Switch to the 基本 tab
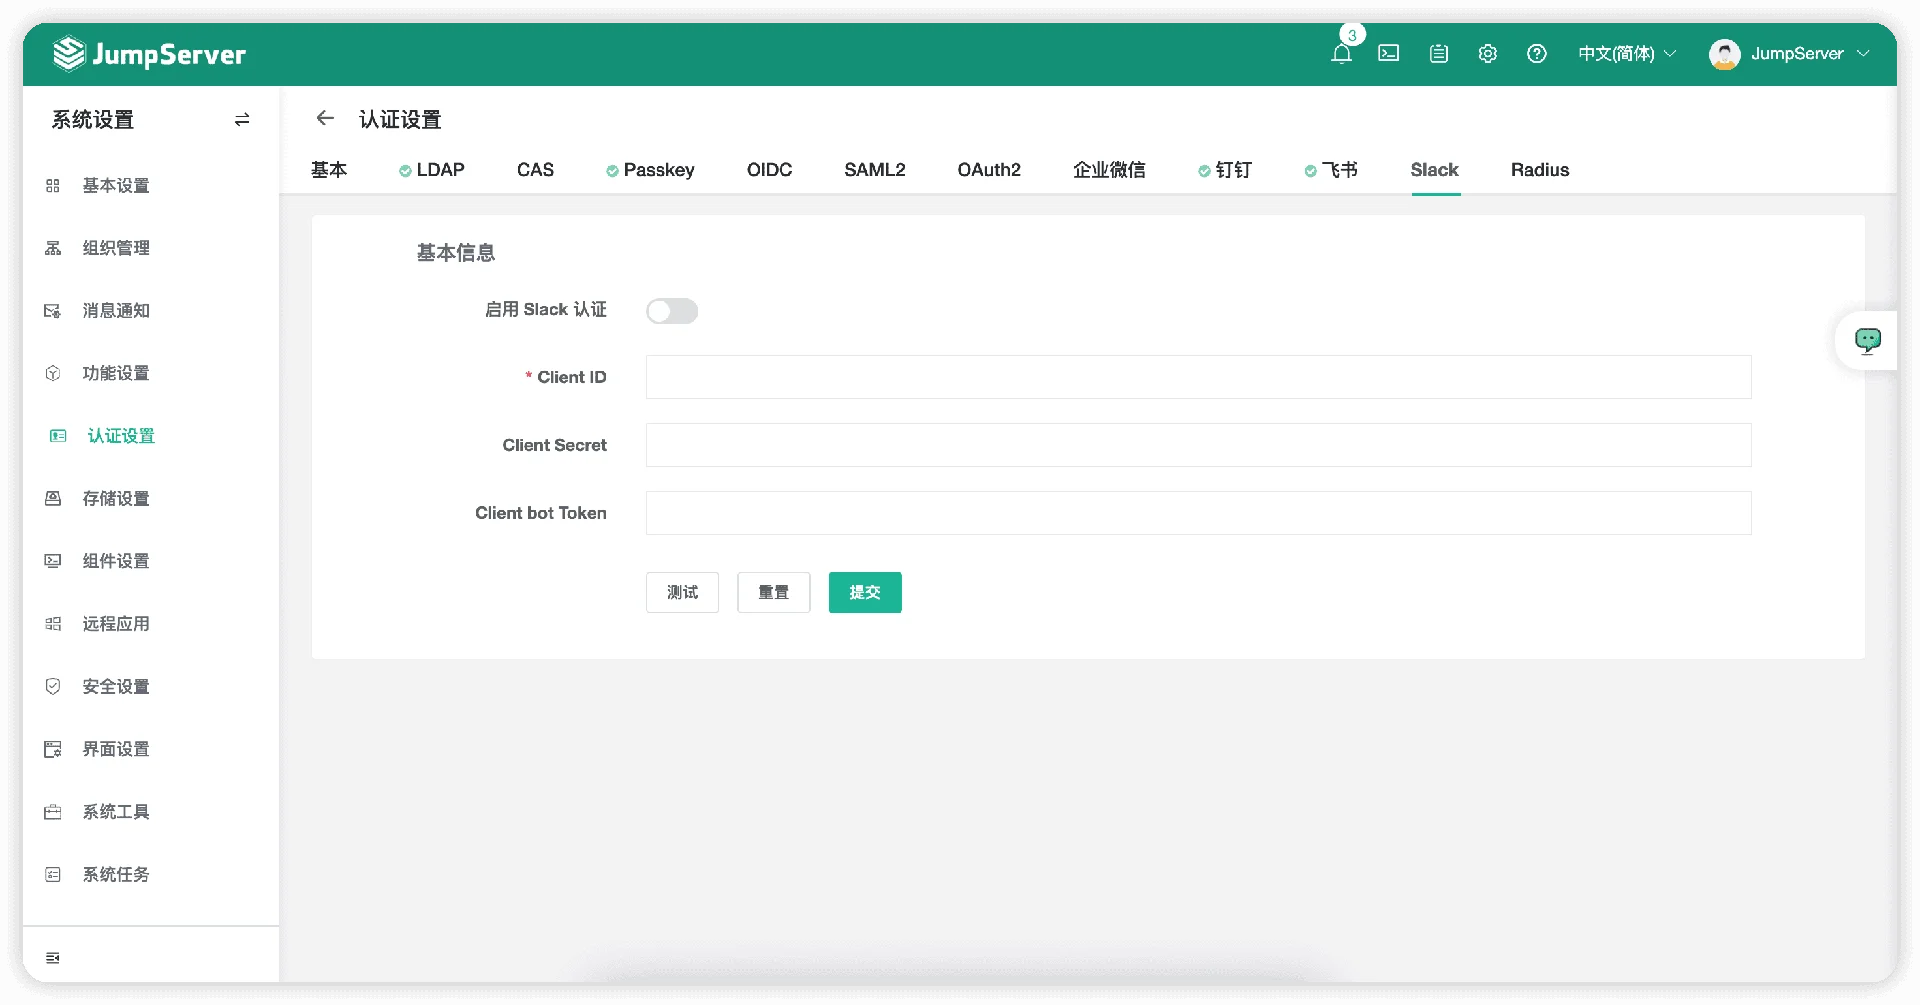Image resolution: width=1920 pixels, height=1005 pixels. click(329, 170)
